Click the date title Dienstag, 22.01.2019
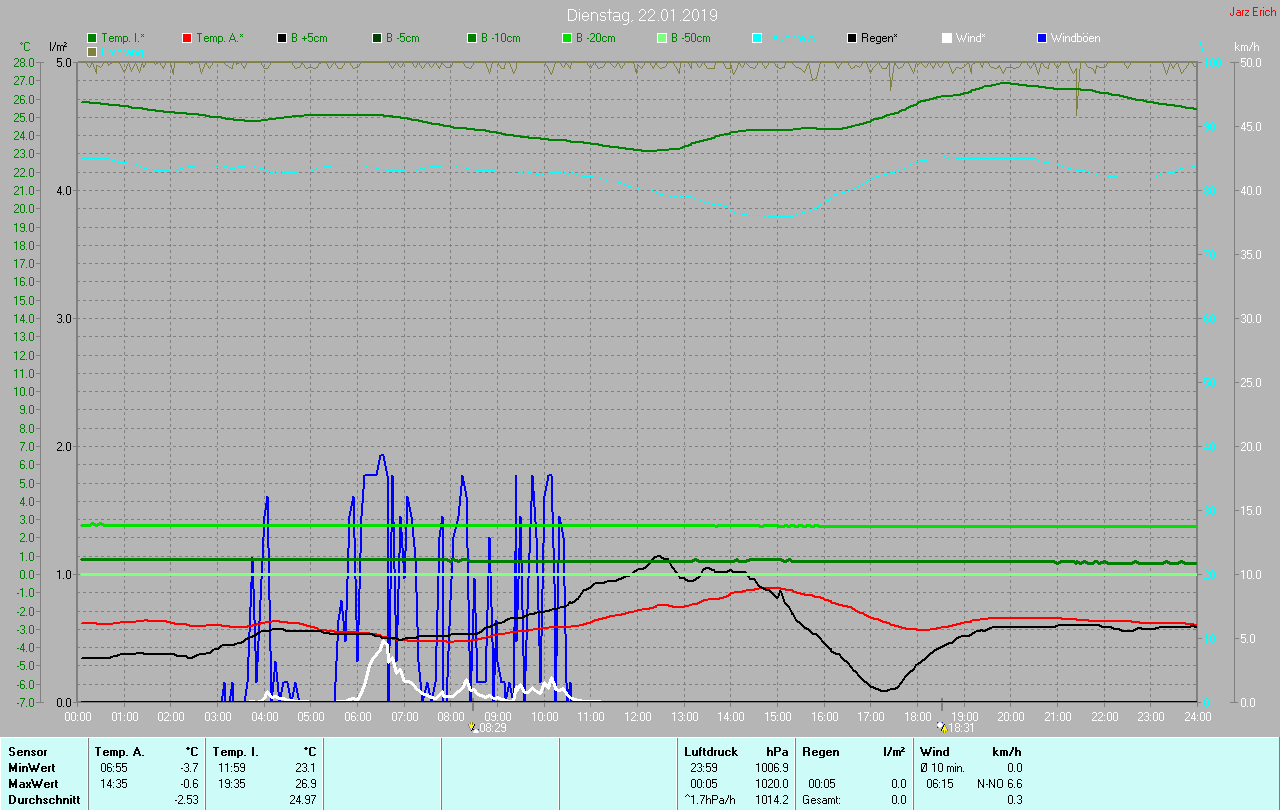 coord(641,15)
